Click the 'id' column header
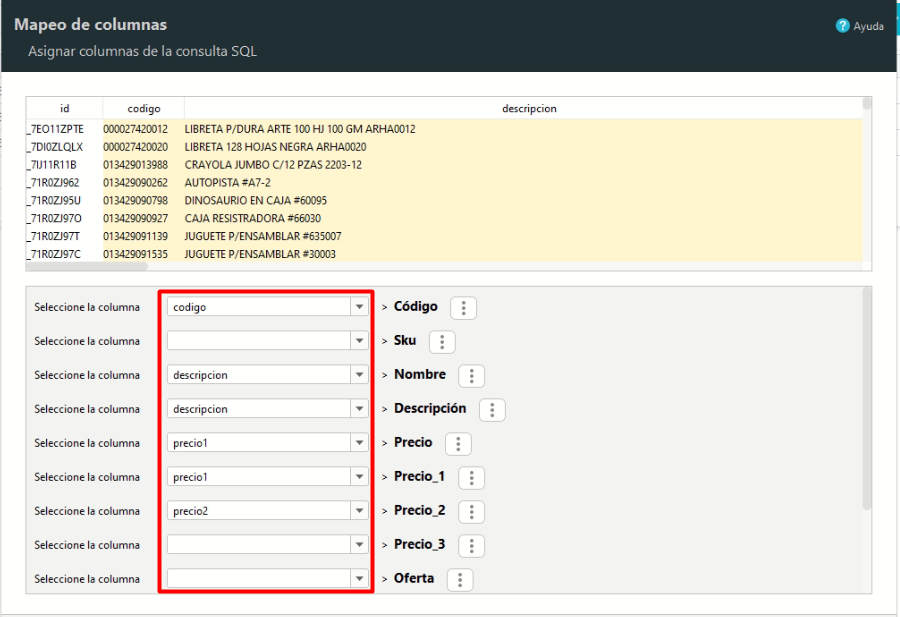This screenshot has width=900, height=617. tap(64, 108)
